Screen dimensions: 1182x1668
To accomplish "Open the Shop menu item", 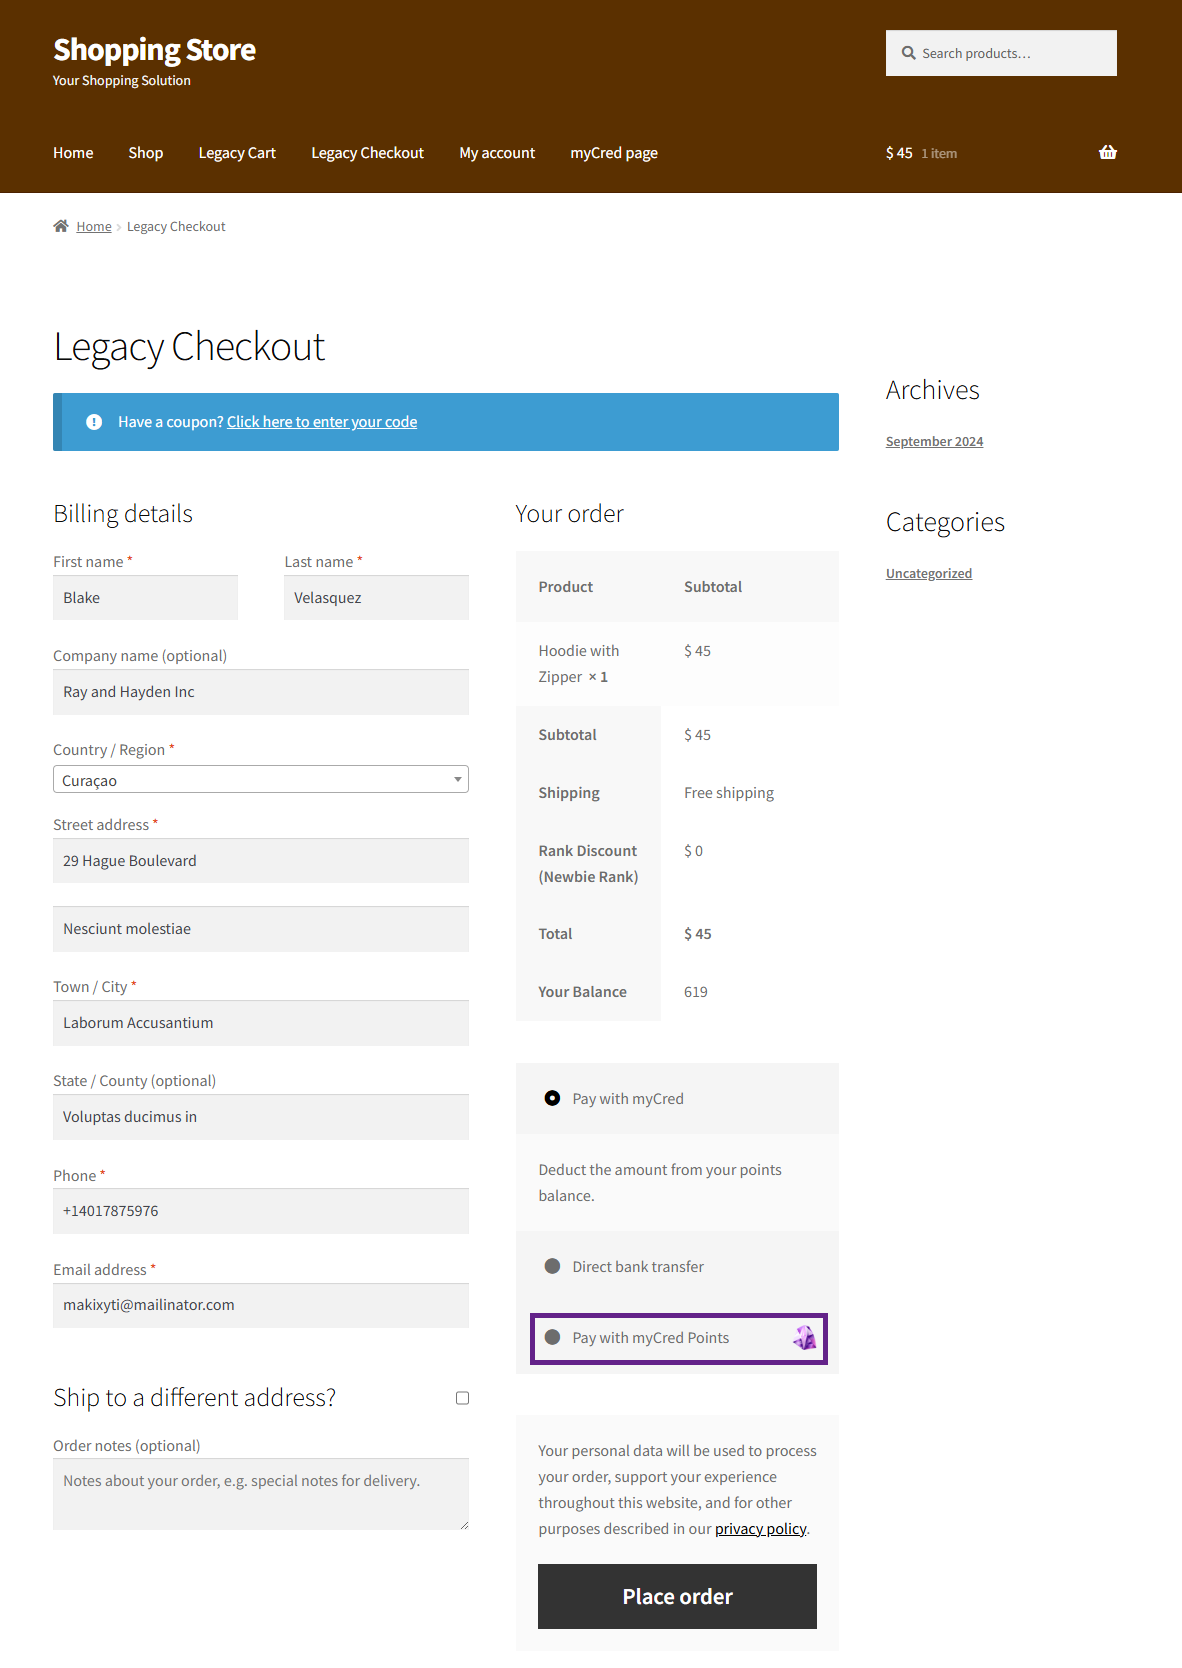I will [x=145, y=153].
